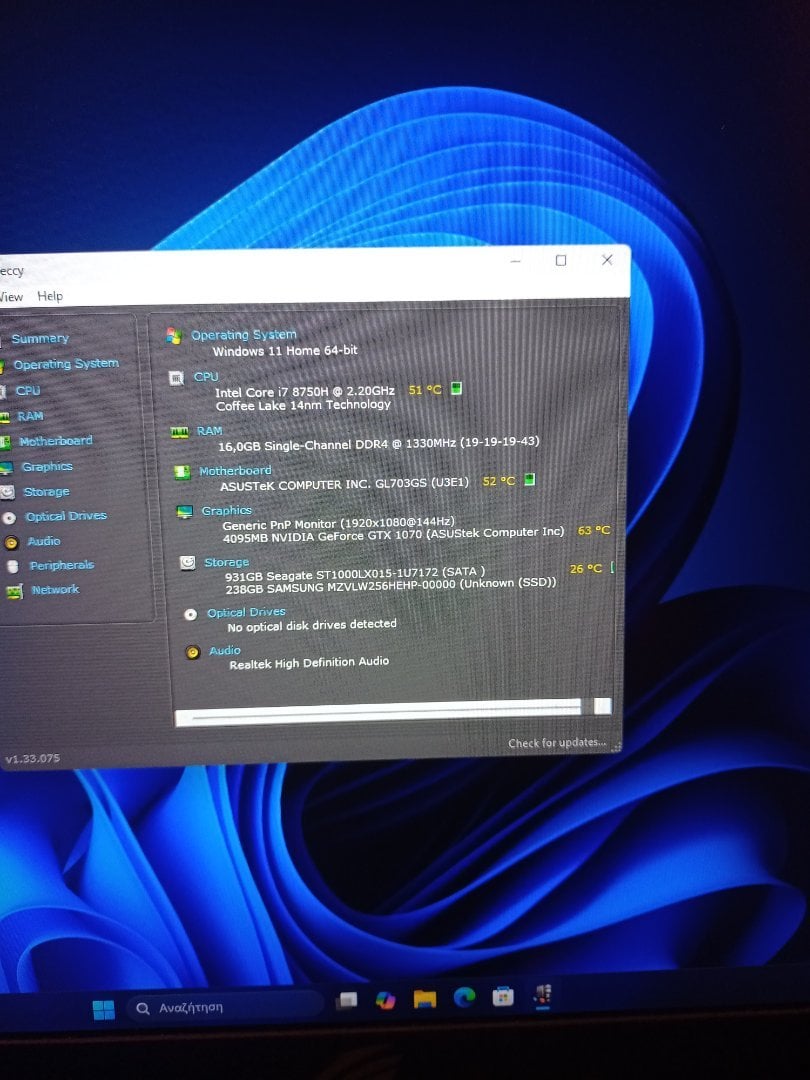Click the SAMSUNG MZVLW256HEHP drive line
Viewport: 810px width, 1080px height.
pos(391,585)
